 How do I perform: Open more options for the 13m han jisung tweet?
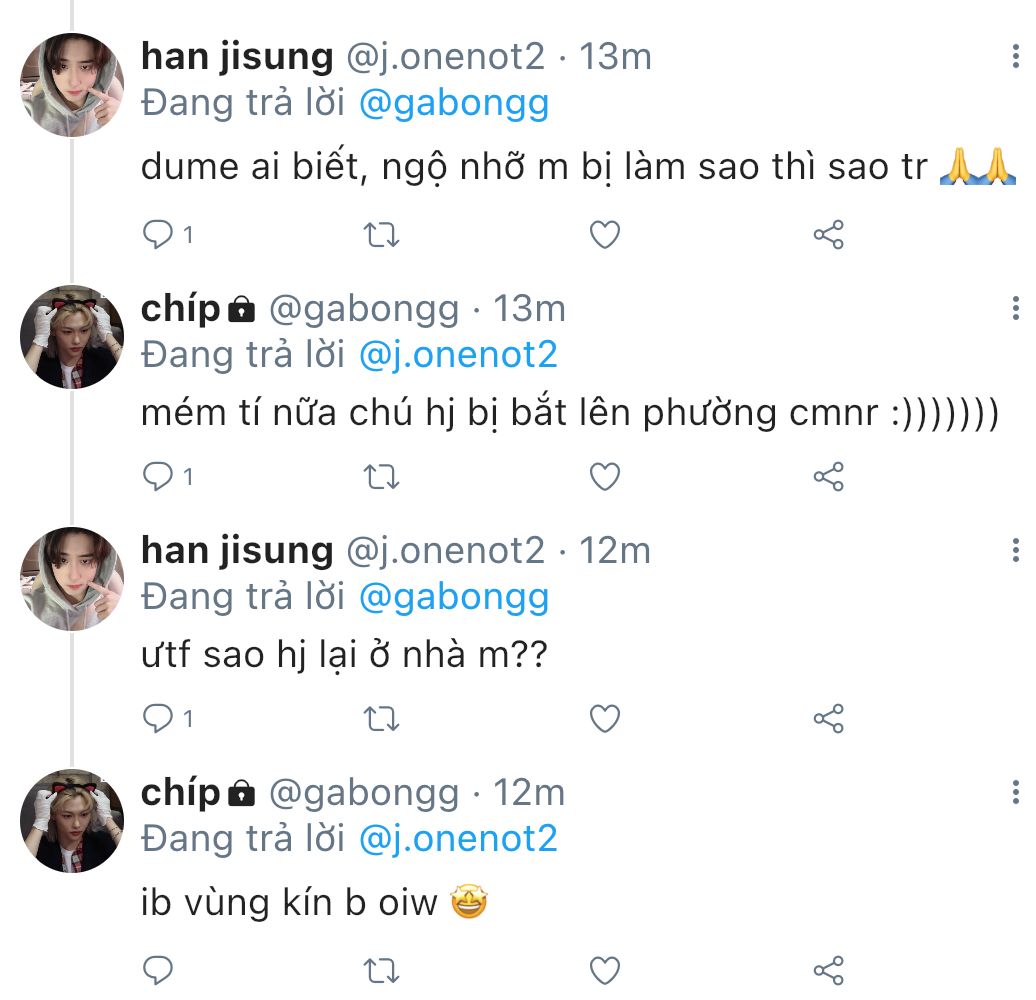click(x=1016, y=57)
